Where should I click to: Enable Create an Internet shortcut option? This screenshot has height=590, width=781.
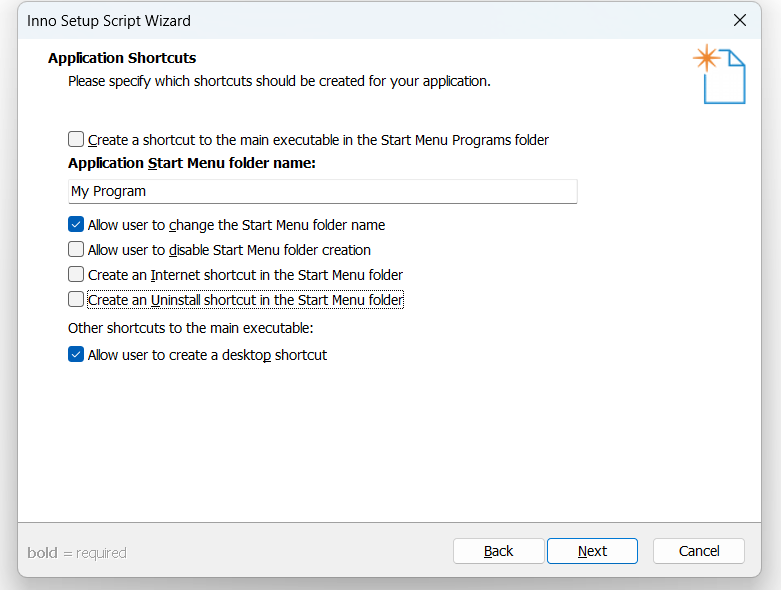[x=76, y=274]
